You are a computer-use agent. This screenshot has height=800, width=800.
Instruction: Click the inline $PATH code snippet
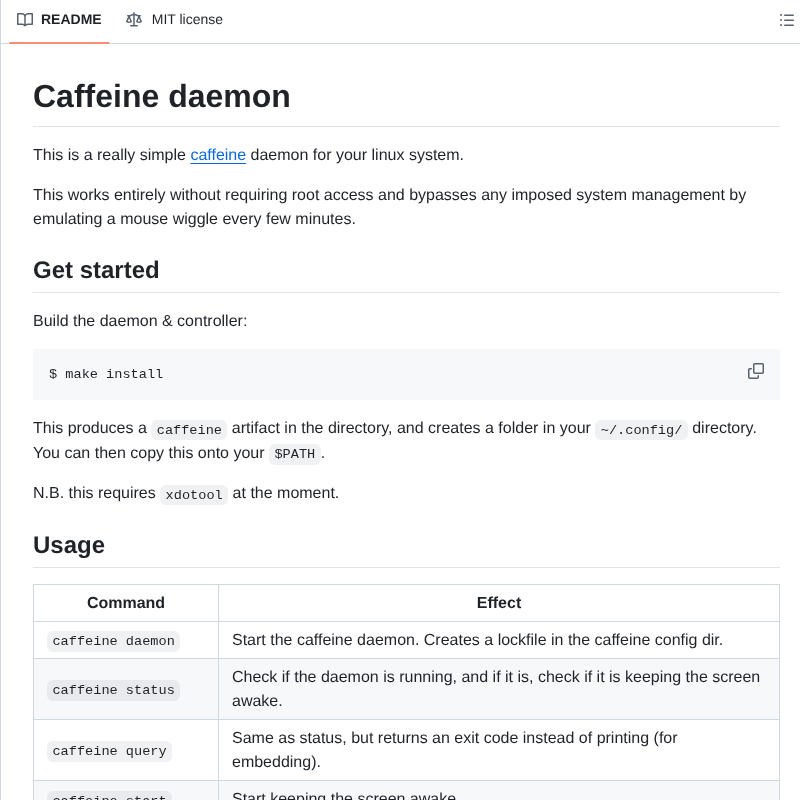[x=294, y=453]
